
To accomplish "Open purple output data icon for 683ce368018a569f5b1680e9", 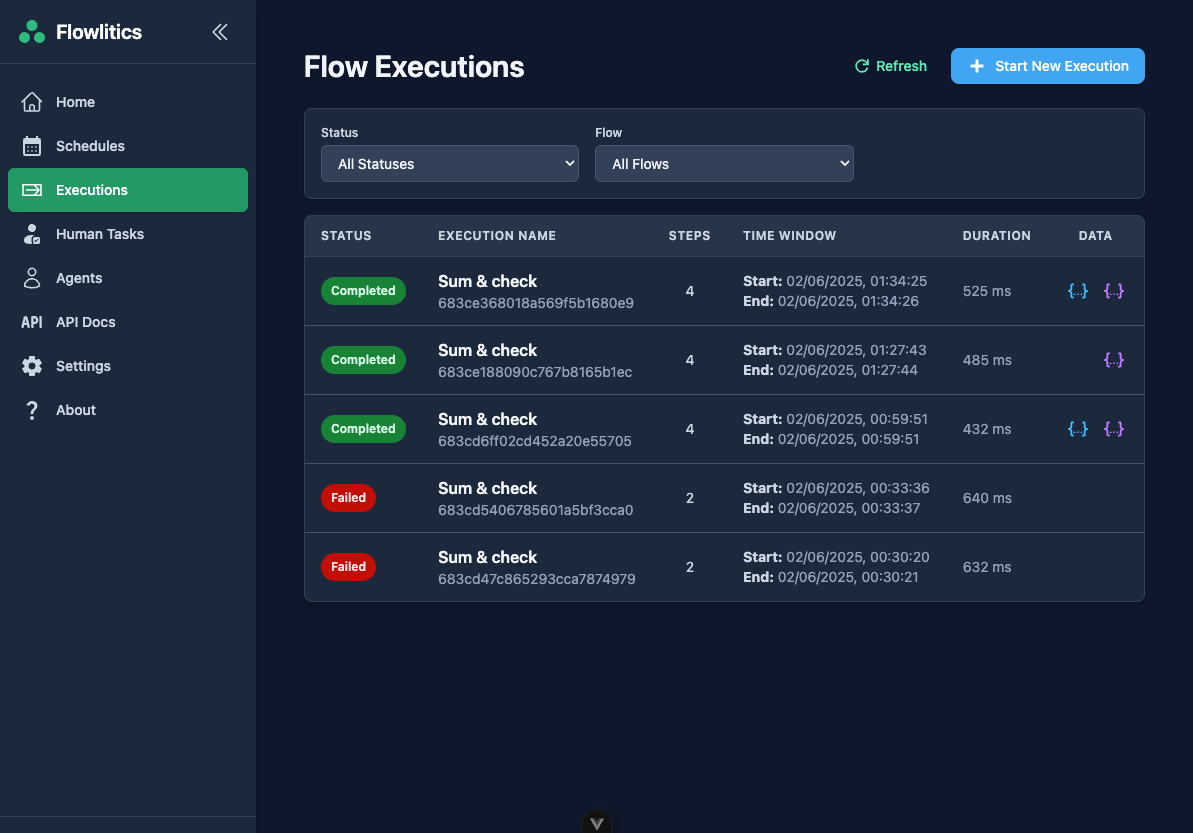I will pyautogui.click(x=1114, y=291).
